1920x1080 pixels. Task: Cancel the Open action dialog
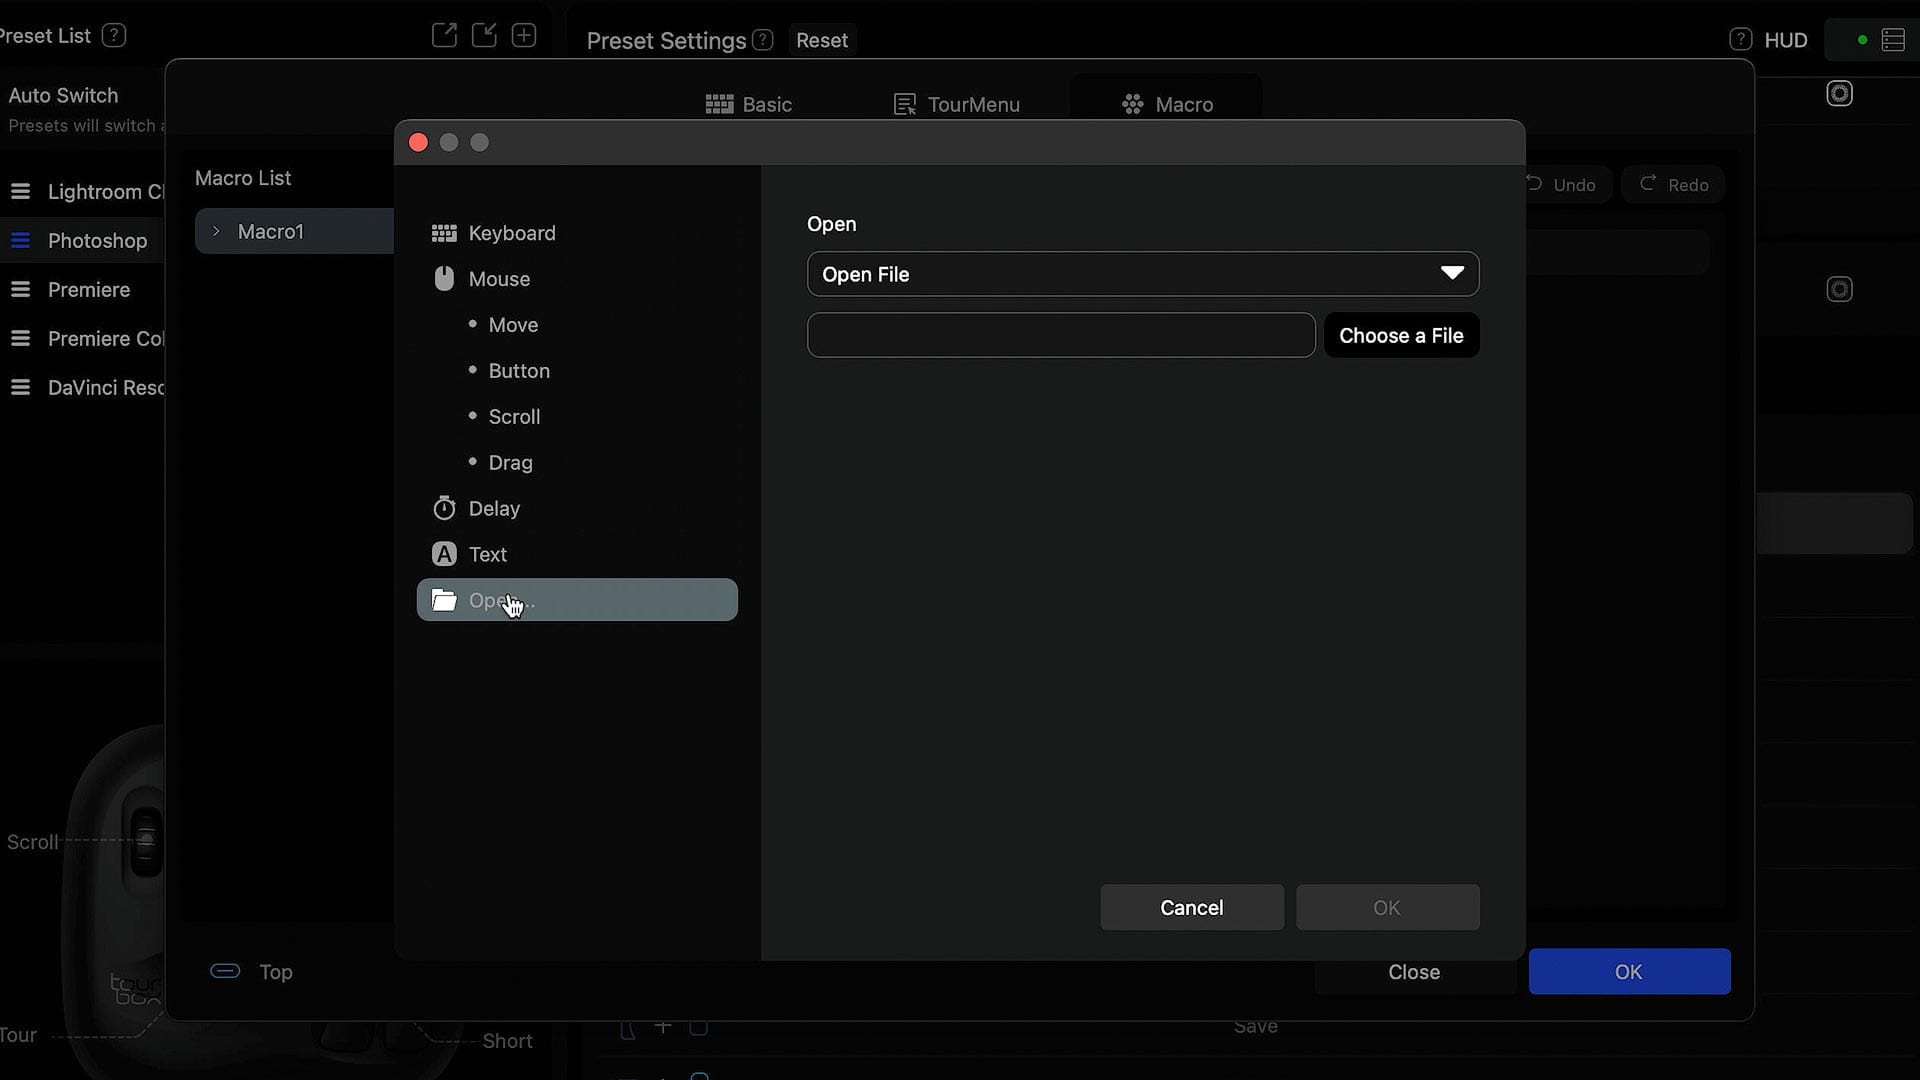(x=1191, y=907)
